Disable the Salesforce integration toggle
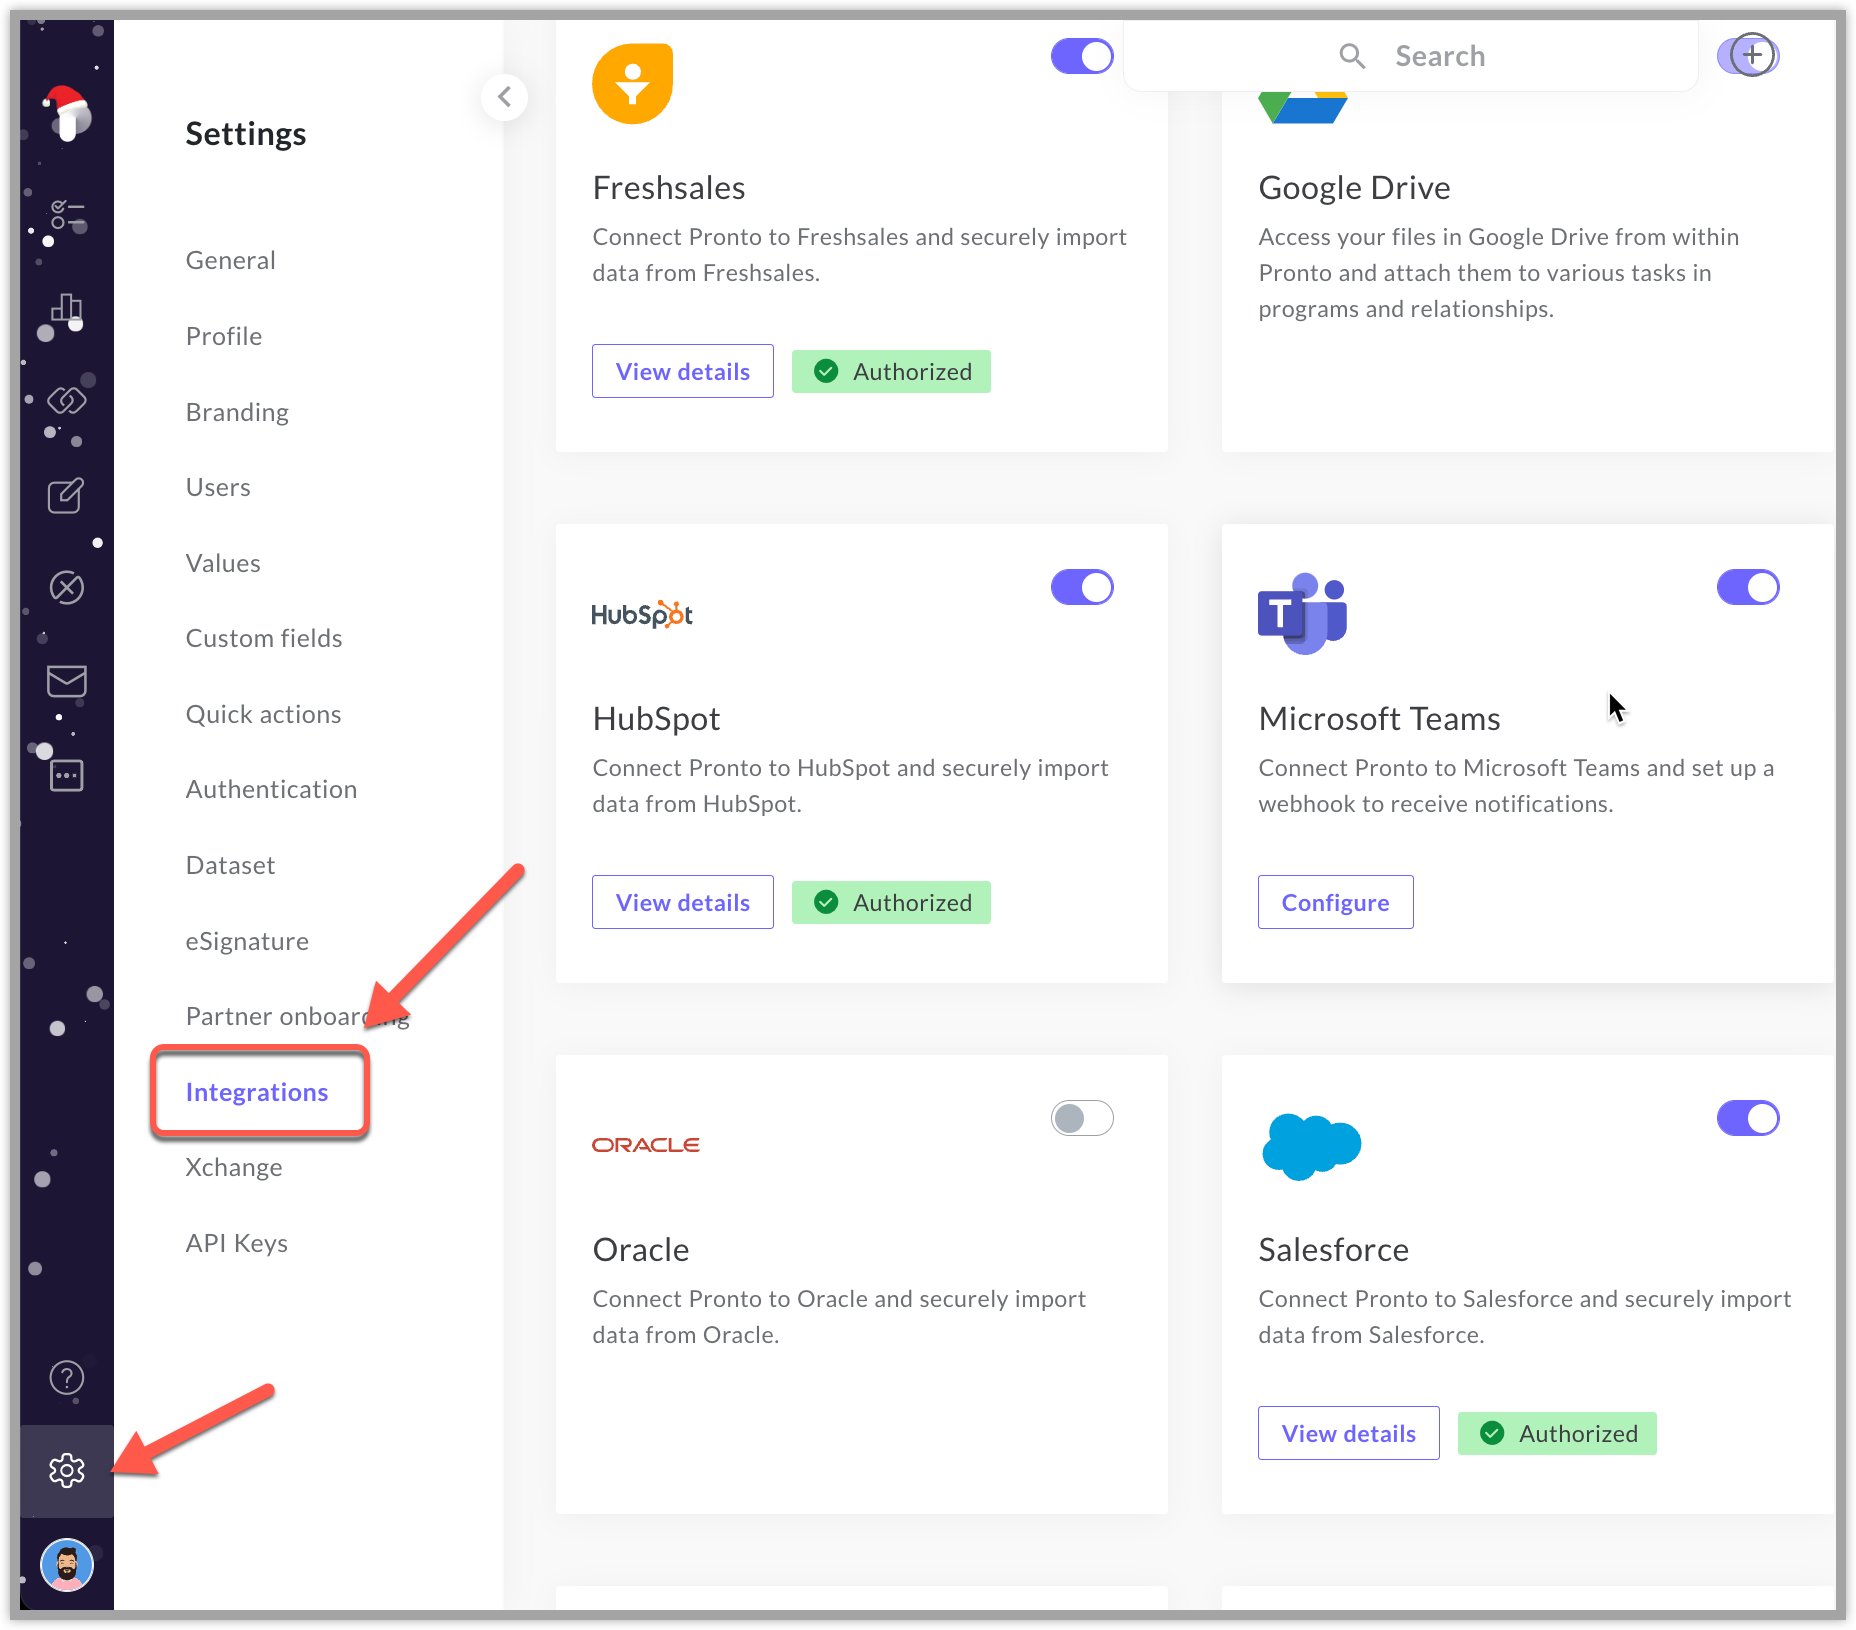Screen dimensions: 1856x1630 point(1748,1118)
